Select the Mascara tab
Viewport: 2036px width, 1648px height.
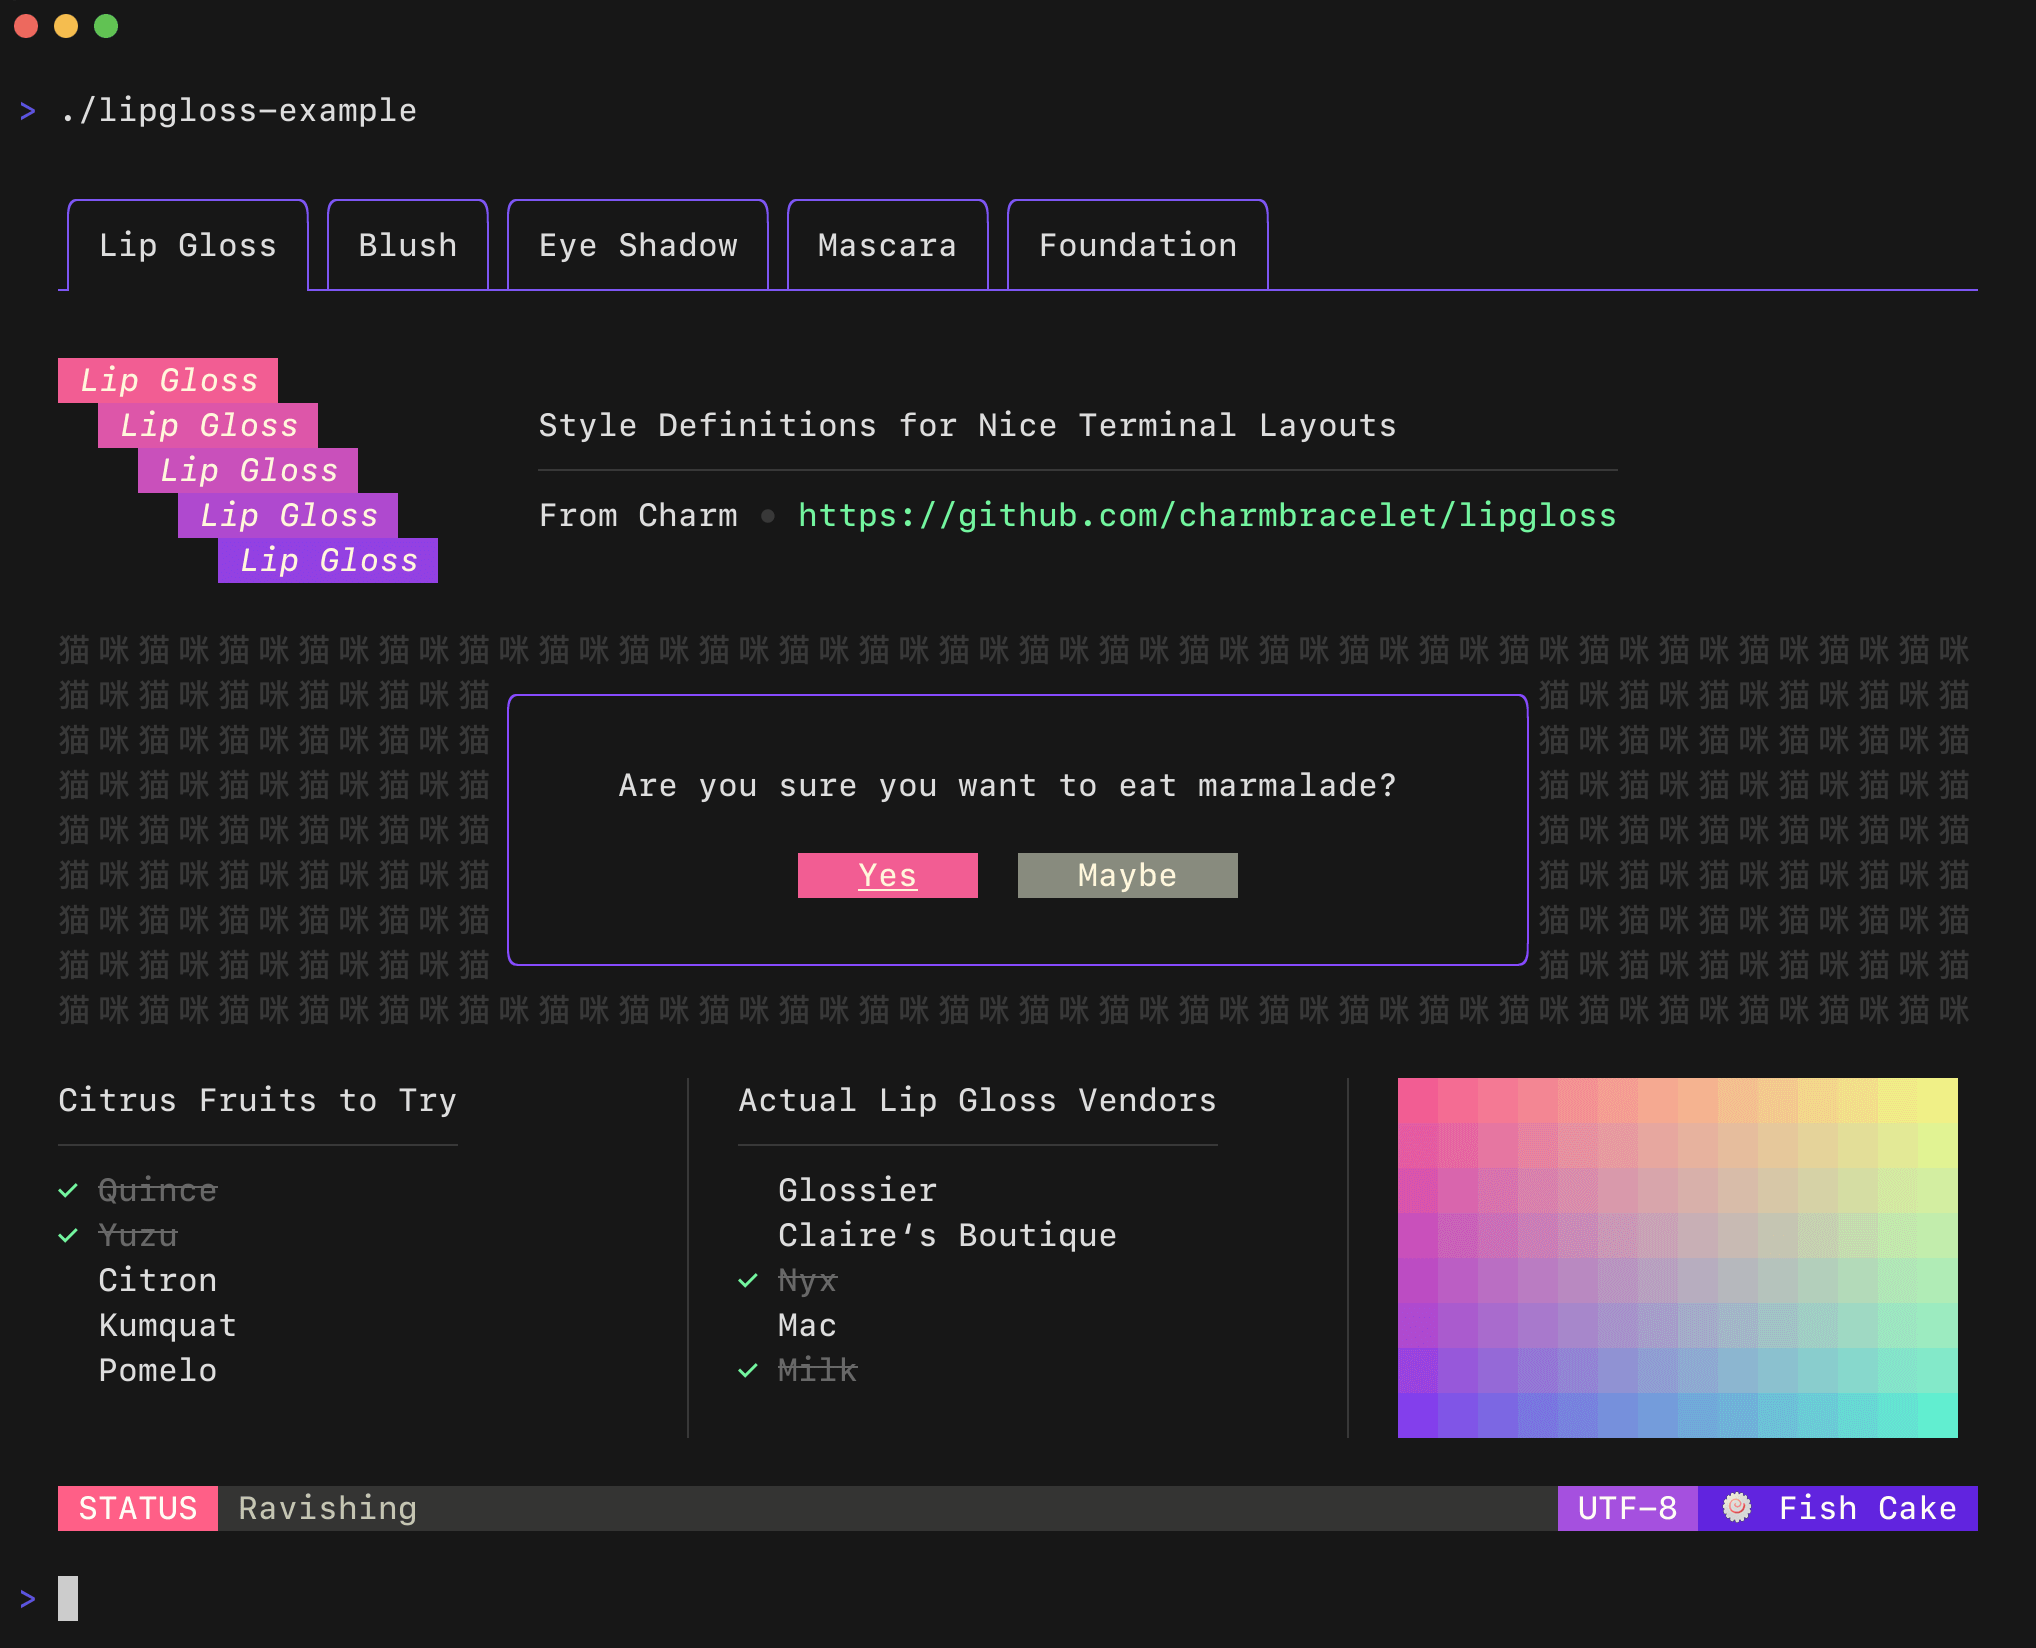[x=887, y=245]
